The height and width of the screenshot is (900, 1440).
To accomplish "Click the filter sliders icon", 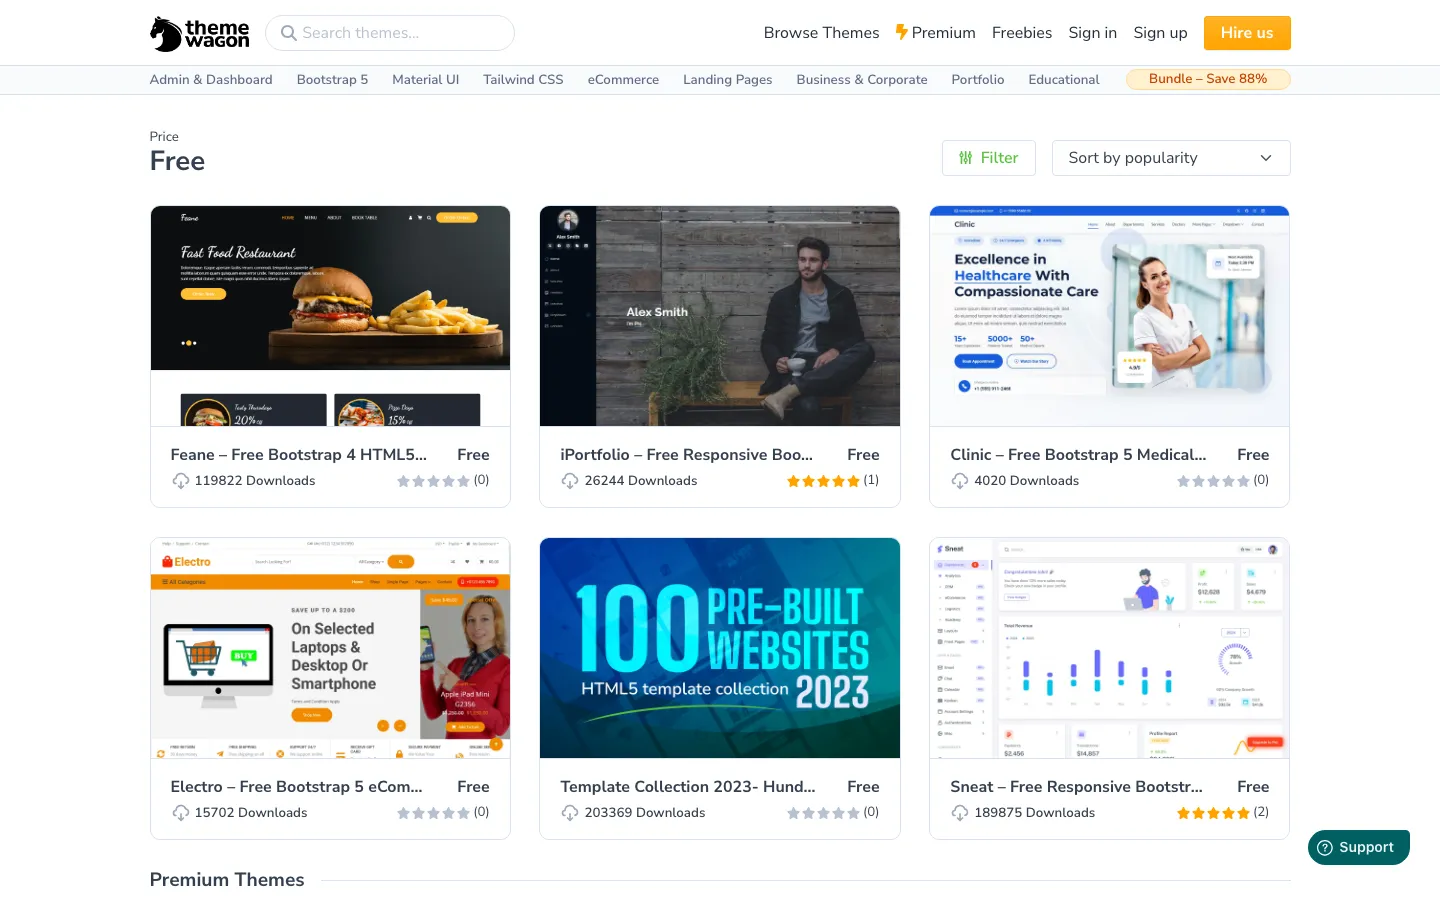I will point(966,158).
